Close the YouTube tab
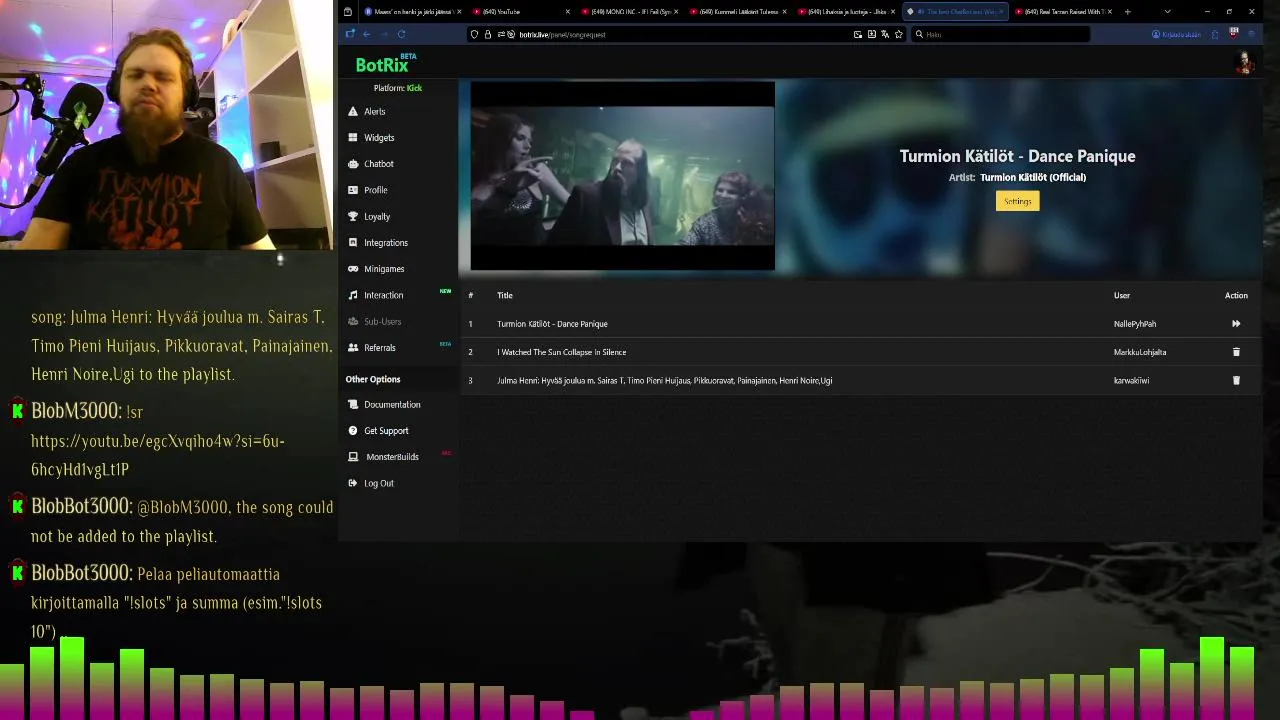The width and height of the screenshot is (1280, 720). pos(568,12)
